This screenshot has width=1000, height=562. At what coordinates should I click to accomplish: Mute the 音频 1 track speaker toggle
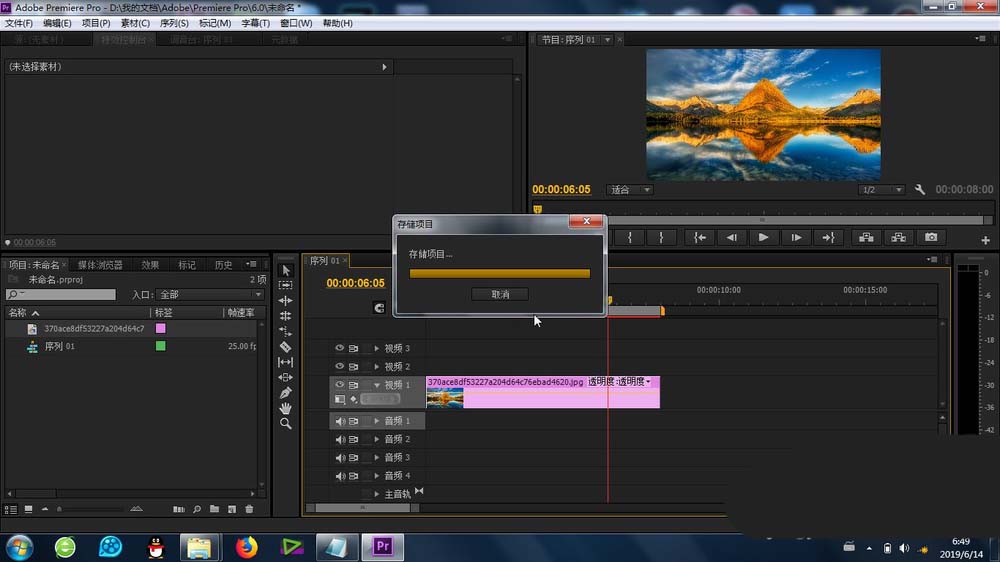tap(340, 421)
